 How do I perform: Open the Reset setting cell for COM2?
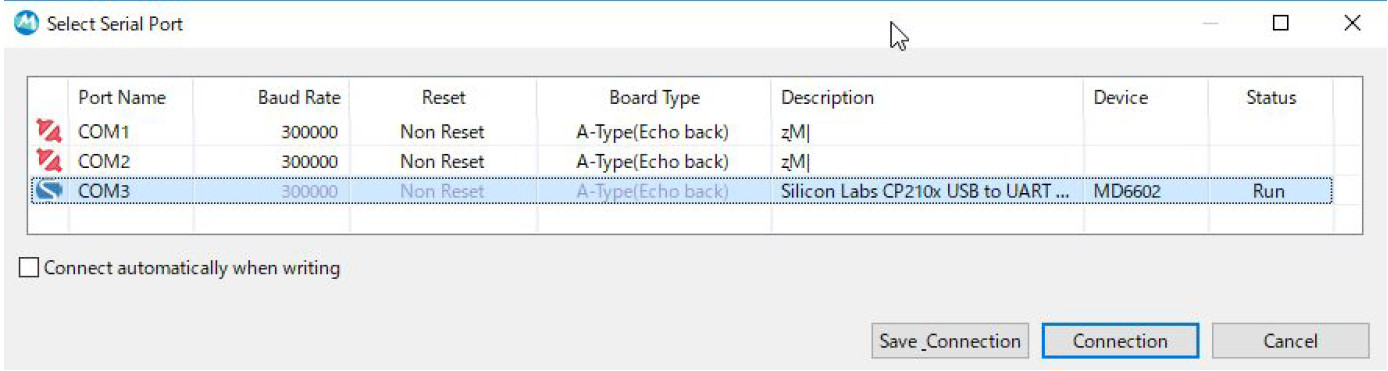(442, 161)
